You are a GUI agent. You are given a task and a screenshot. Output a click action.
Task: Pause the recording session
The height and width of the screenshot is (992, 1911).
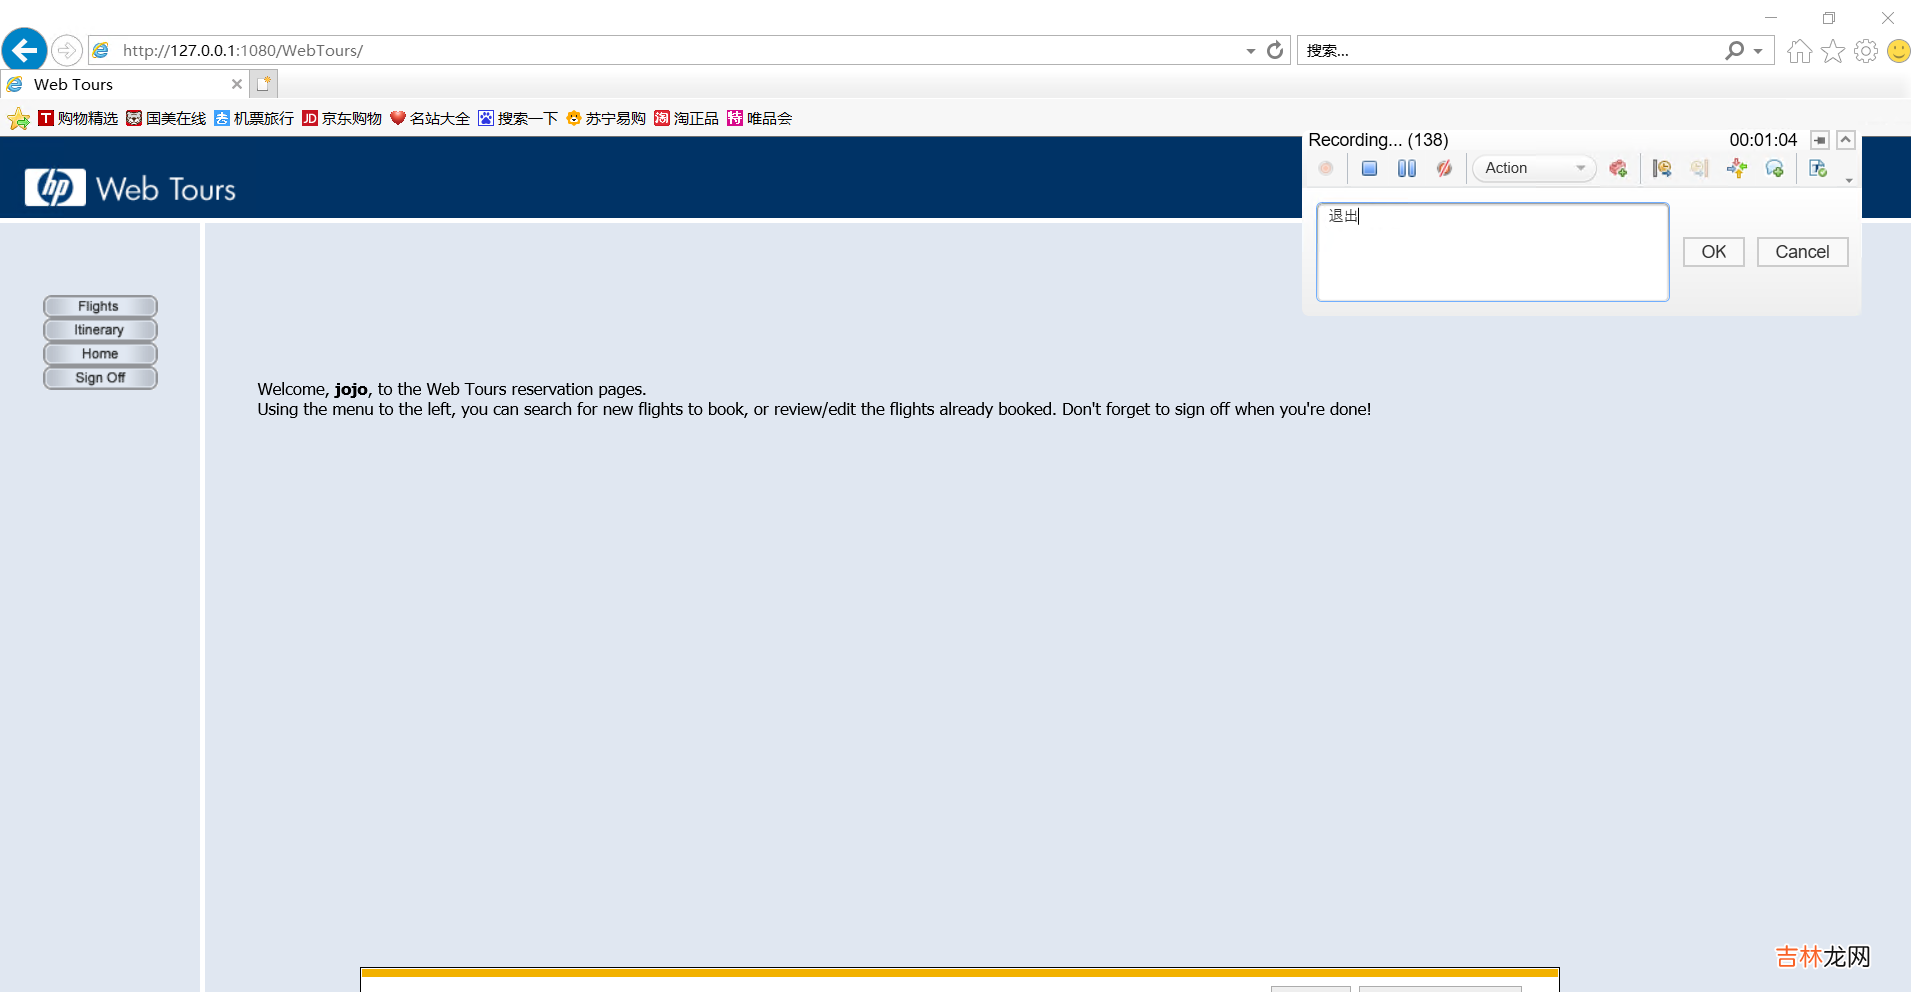[1406, 169]
